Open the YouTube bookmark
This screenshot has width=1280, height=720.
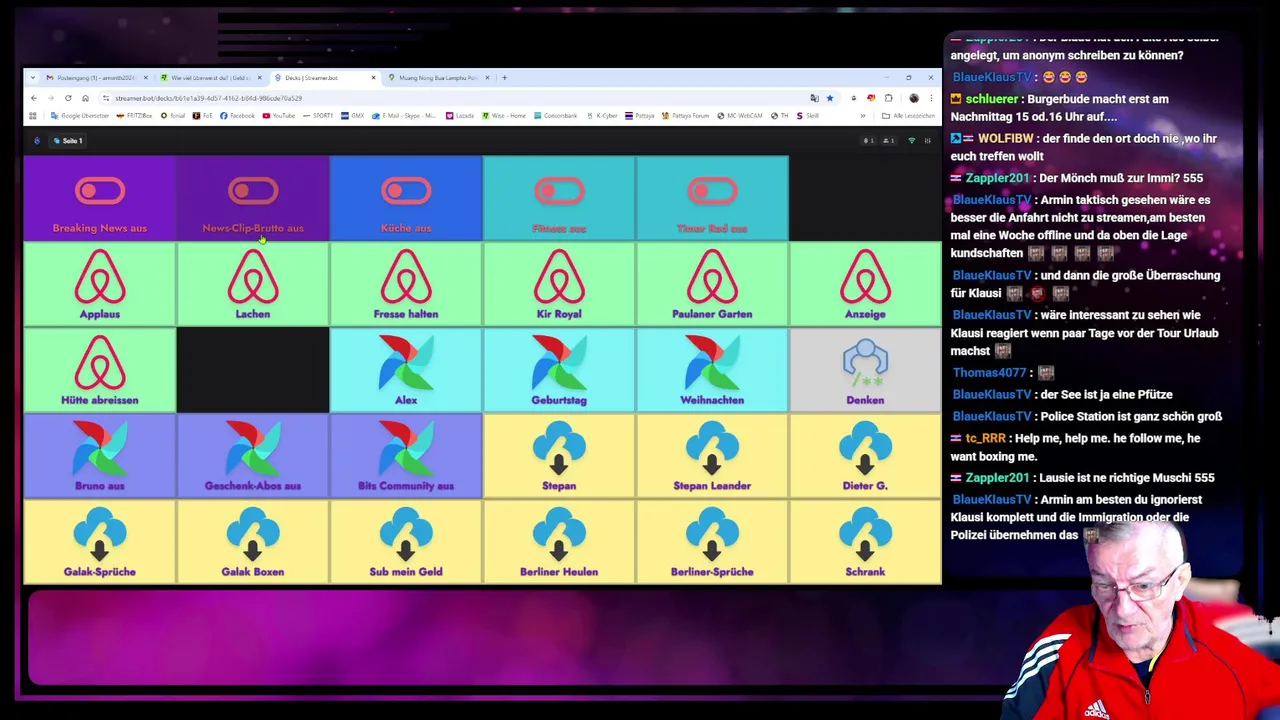279,116
